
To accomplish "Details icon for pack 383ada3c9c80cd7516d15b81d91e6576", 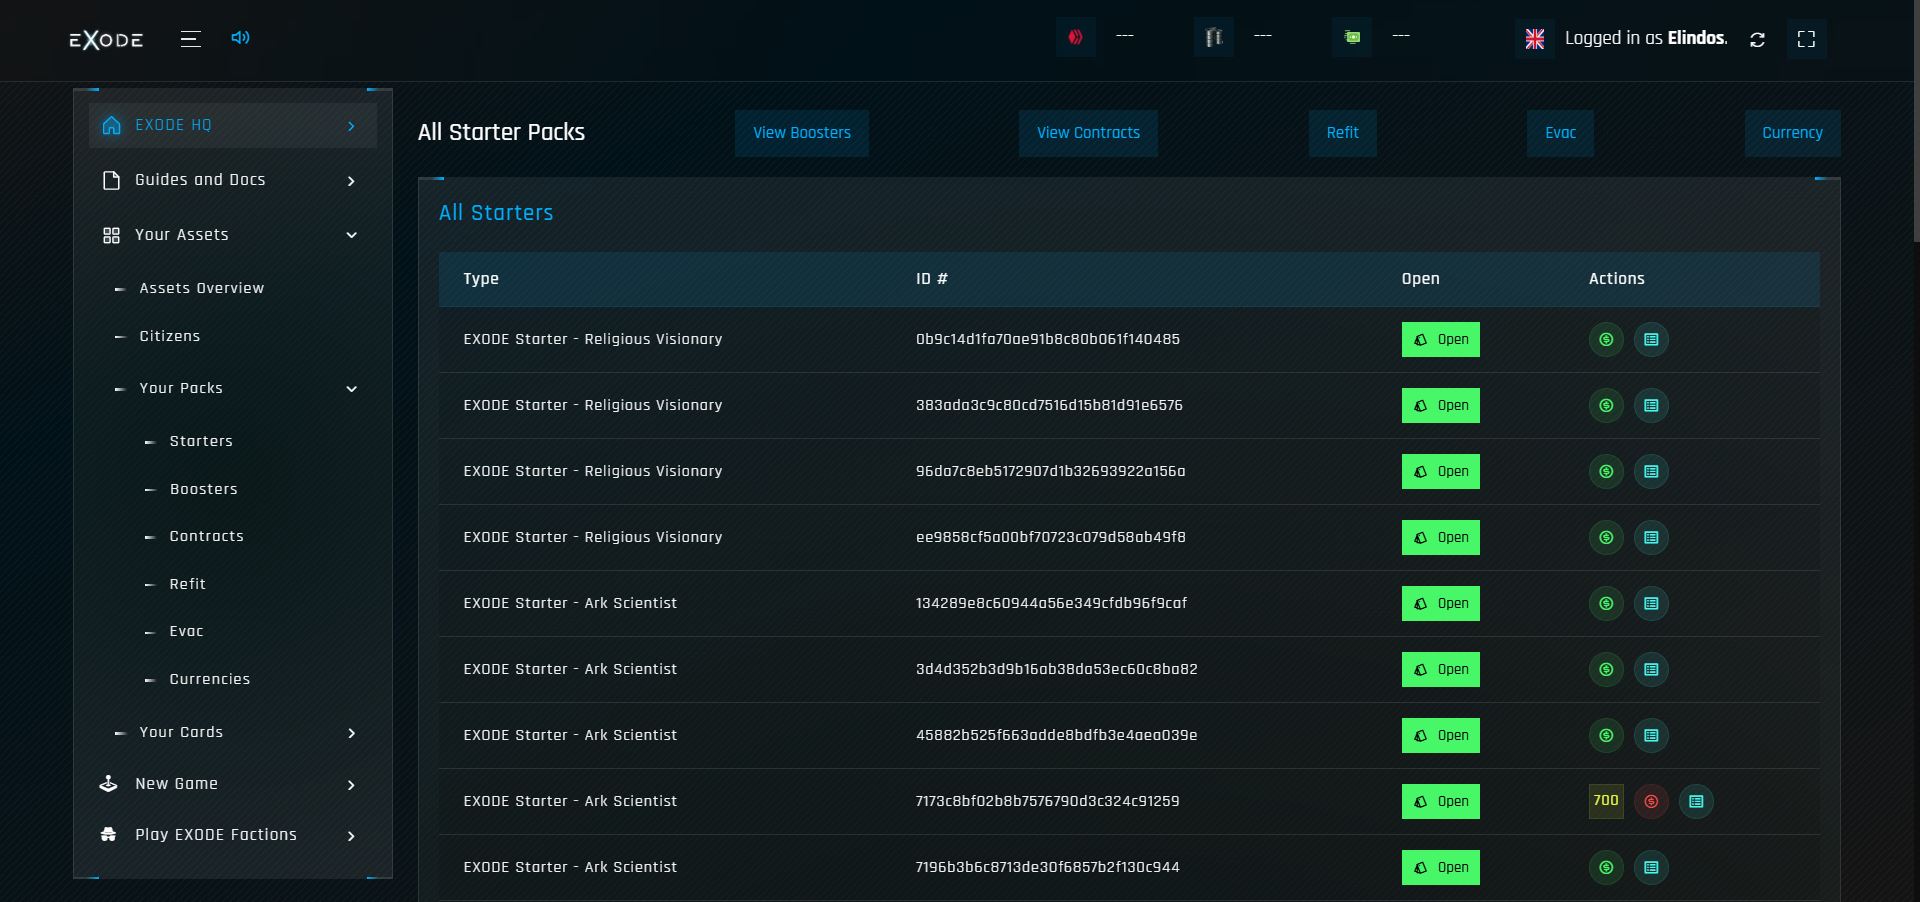I will click(1651, 406).
